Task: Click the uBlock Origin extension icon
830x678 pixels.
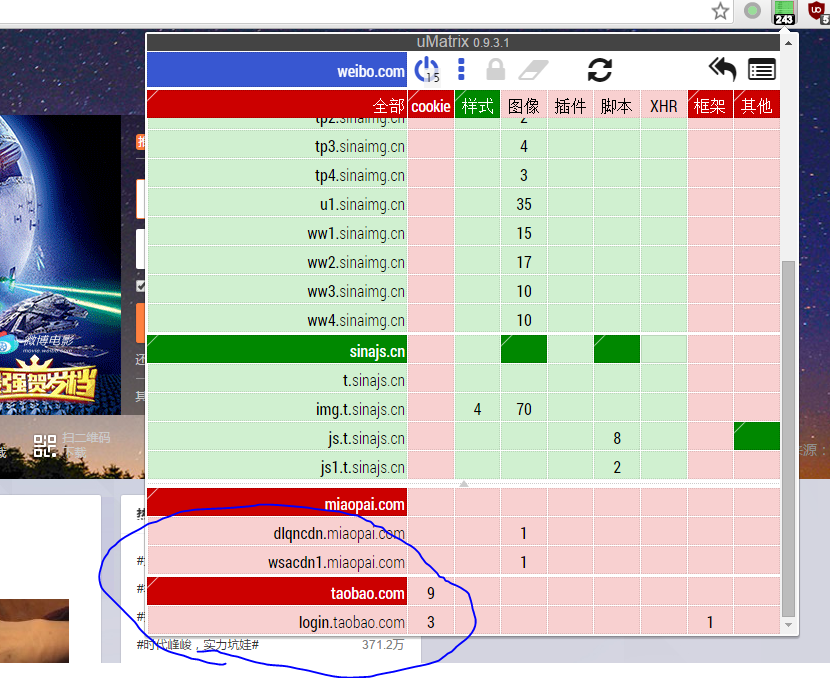Action: click(x=817, y=12)
